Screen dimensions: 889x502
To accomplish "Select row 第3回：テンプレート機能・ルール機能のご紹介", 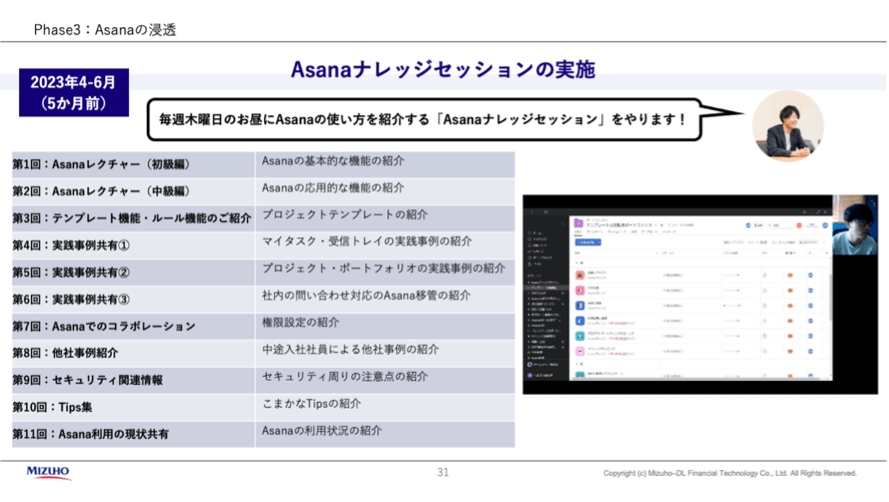I will 263,218.
